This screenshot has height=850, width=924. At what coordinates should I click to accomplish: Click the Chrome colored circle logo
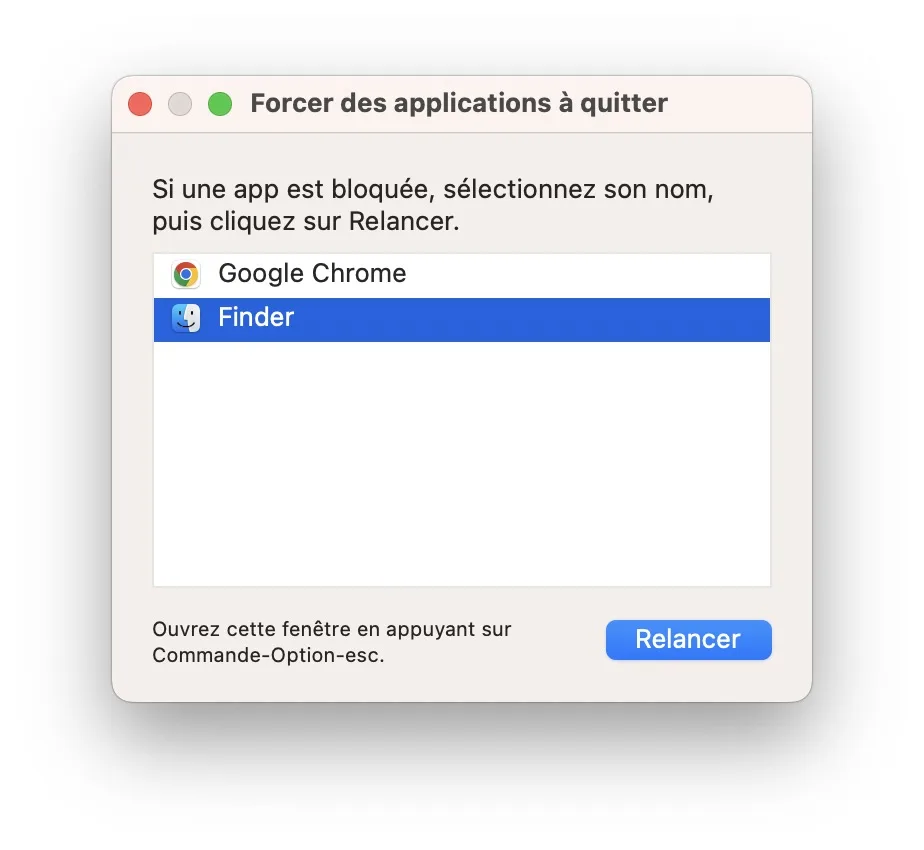pyautogui.click(x=186, y=273)
